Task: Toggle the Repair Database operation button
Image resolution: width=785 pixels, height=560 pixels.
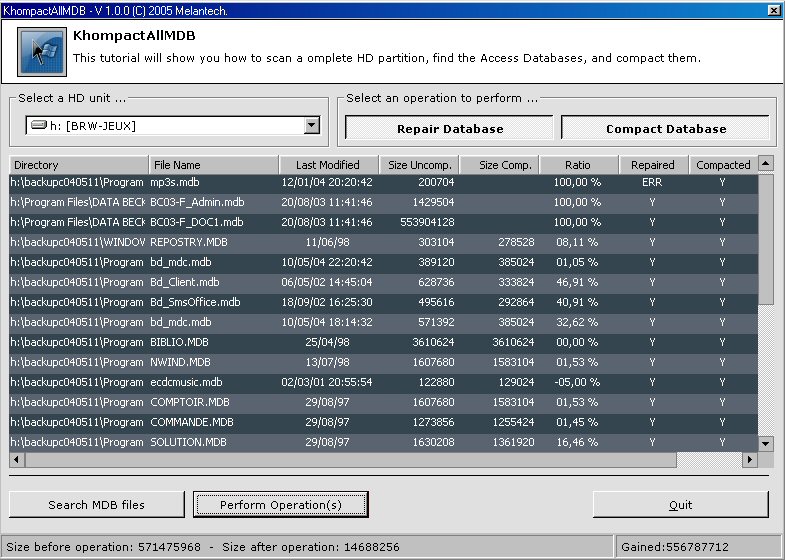Action: coord(449,129)
